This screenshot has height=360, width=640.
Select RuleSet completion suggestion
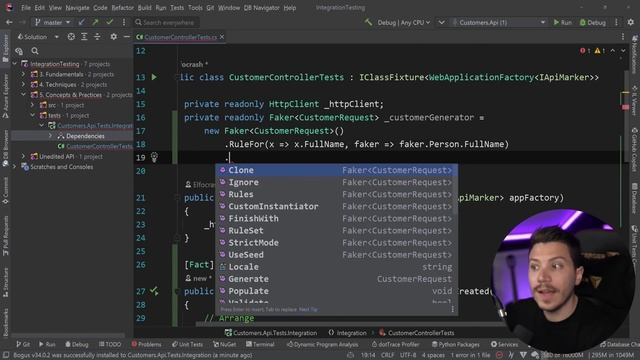coord(336,230)
